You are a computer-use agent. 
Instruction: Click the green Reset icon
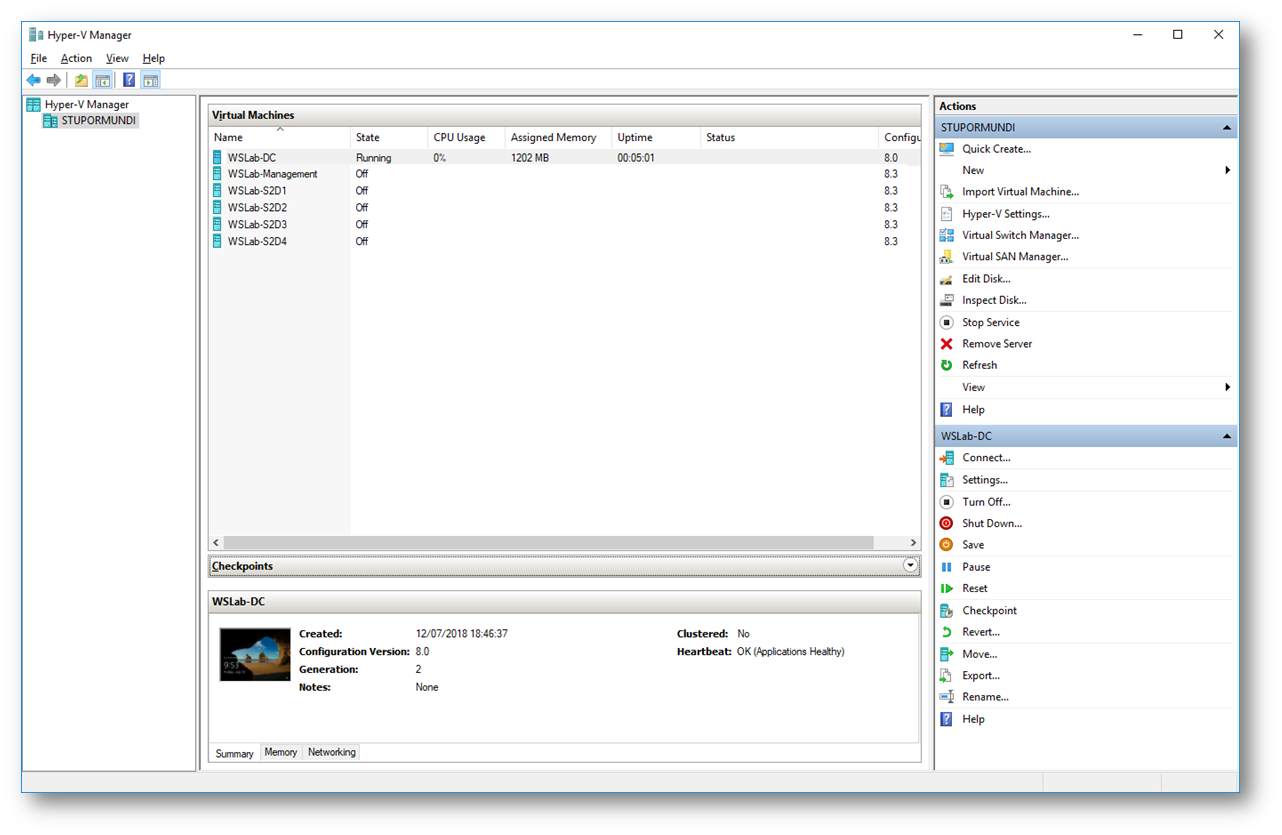point(947,589)
